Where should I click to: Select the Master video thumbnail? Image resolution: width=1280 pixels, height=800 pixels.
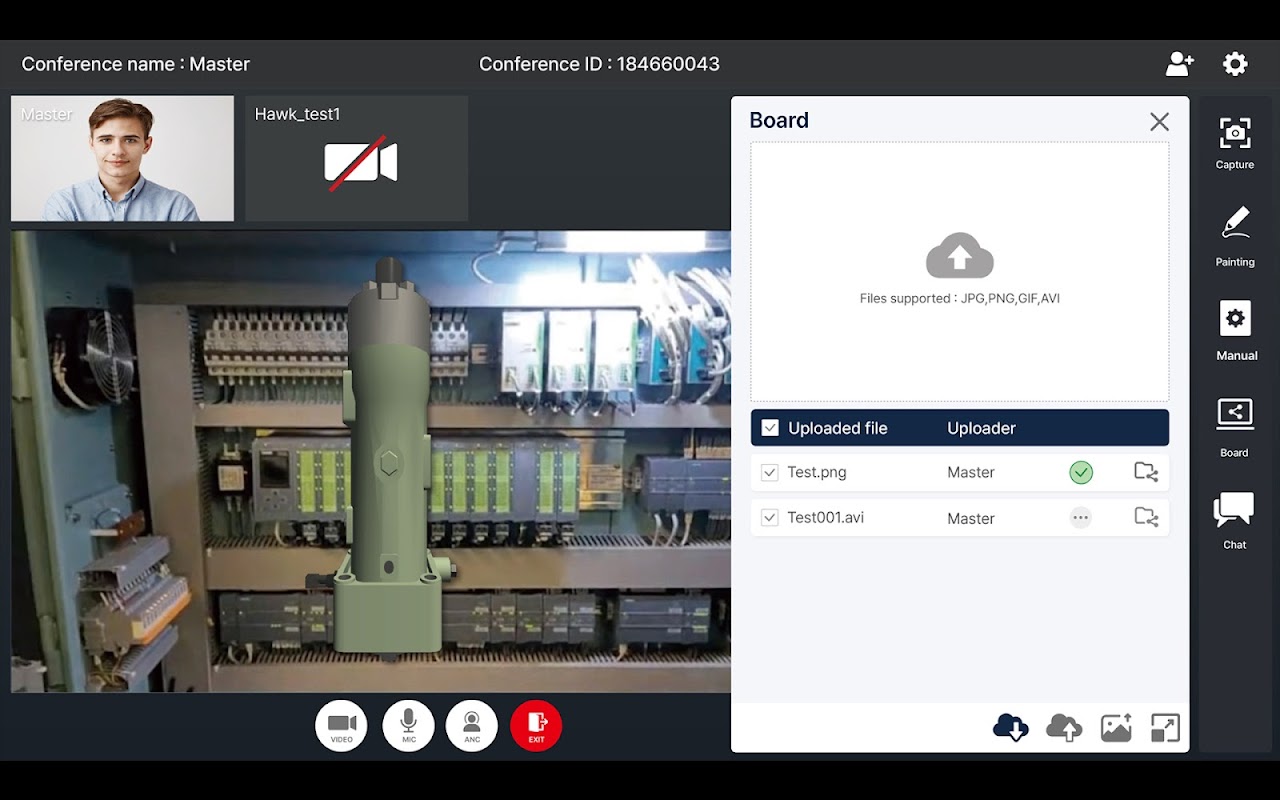click(x=122, y=158)
